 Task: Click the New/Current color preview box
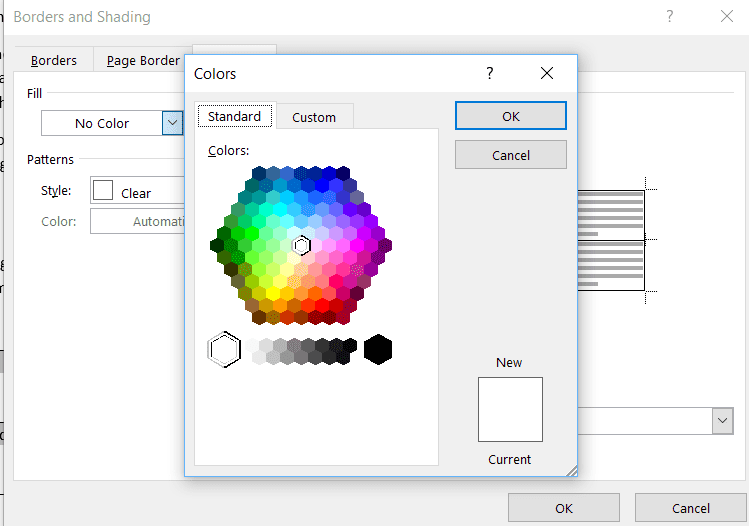[x=510, y=409]
